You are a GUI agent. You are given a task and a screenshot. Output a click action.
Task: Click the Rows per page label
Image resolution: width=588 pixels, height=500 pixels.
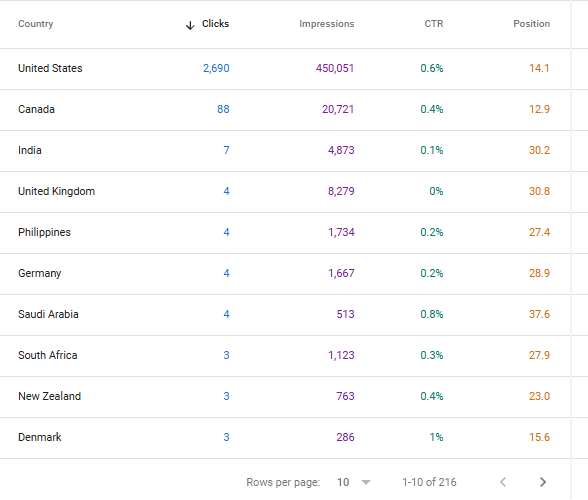(283, 482)
